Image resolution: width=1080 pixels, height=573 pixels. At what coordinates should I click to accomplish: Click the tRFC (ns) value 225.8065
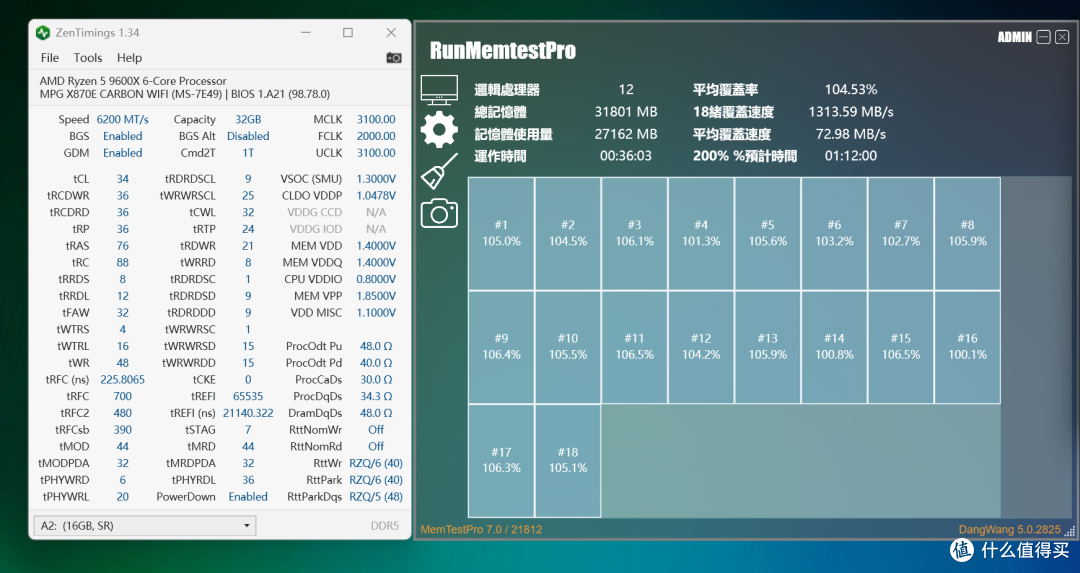tap(123, 379)
